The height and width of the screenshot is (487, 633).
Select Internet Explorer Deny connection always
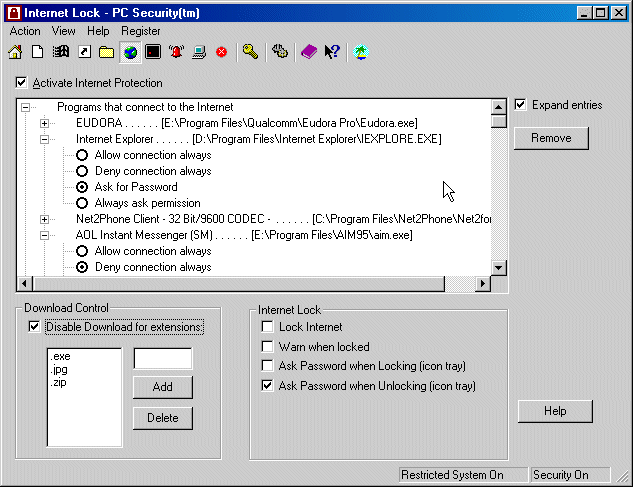[82, 171]
